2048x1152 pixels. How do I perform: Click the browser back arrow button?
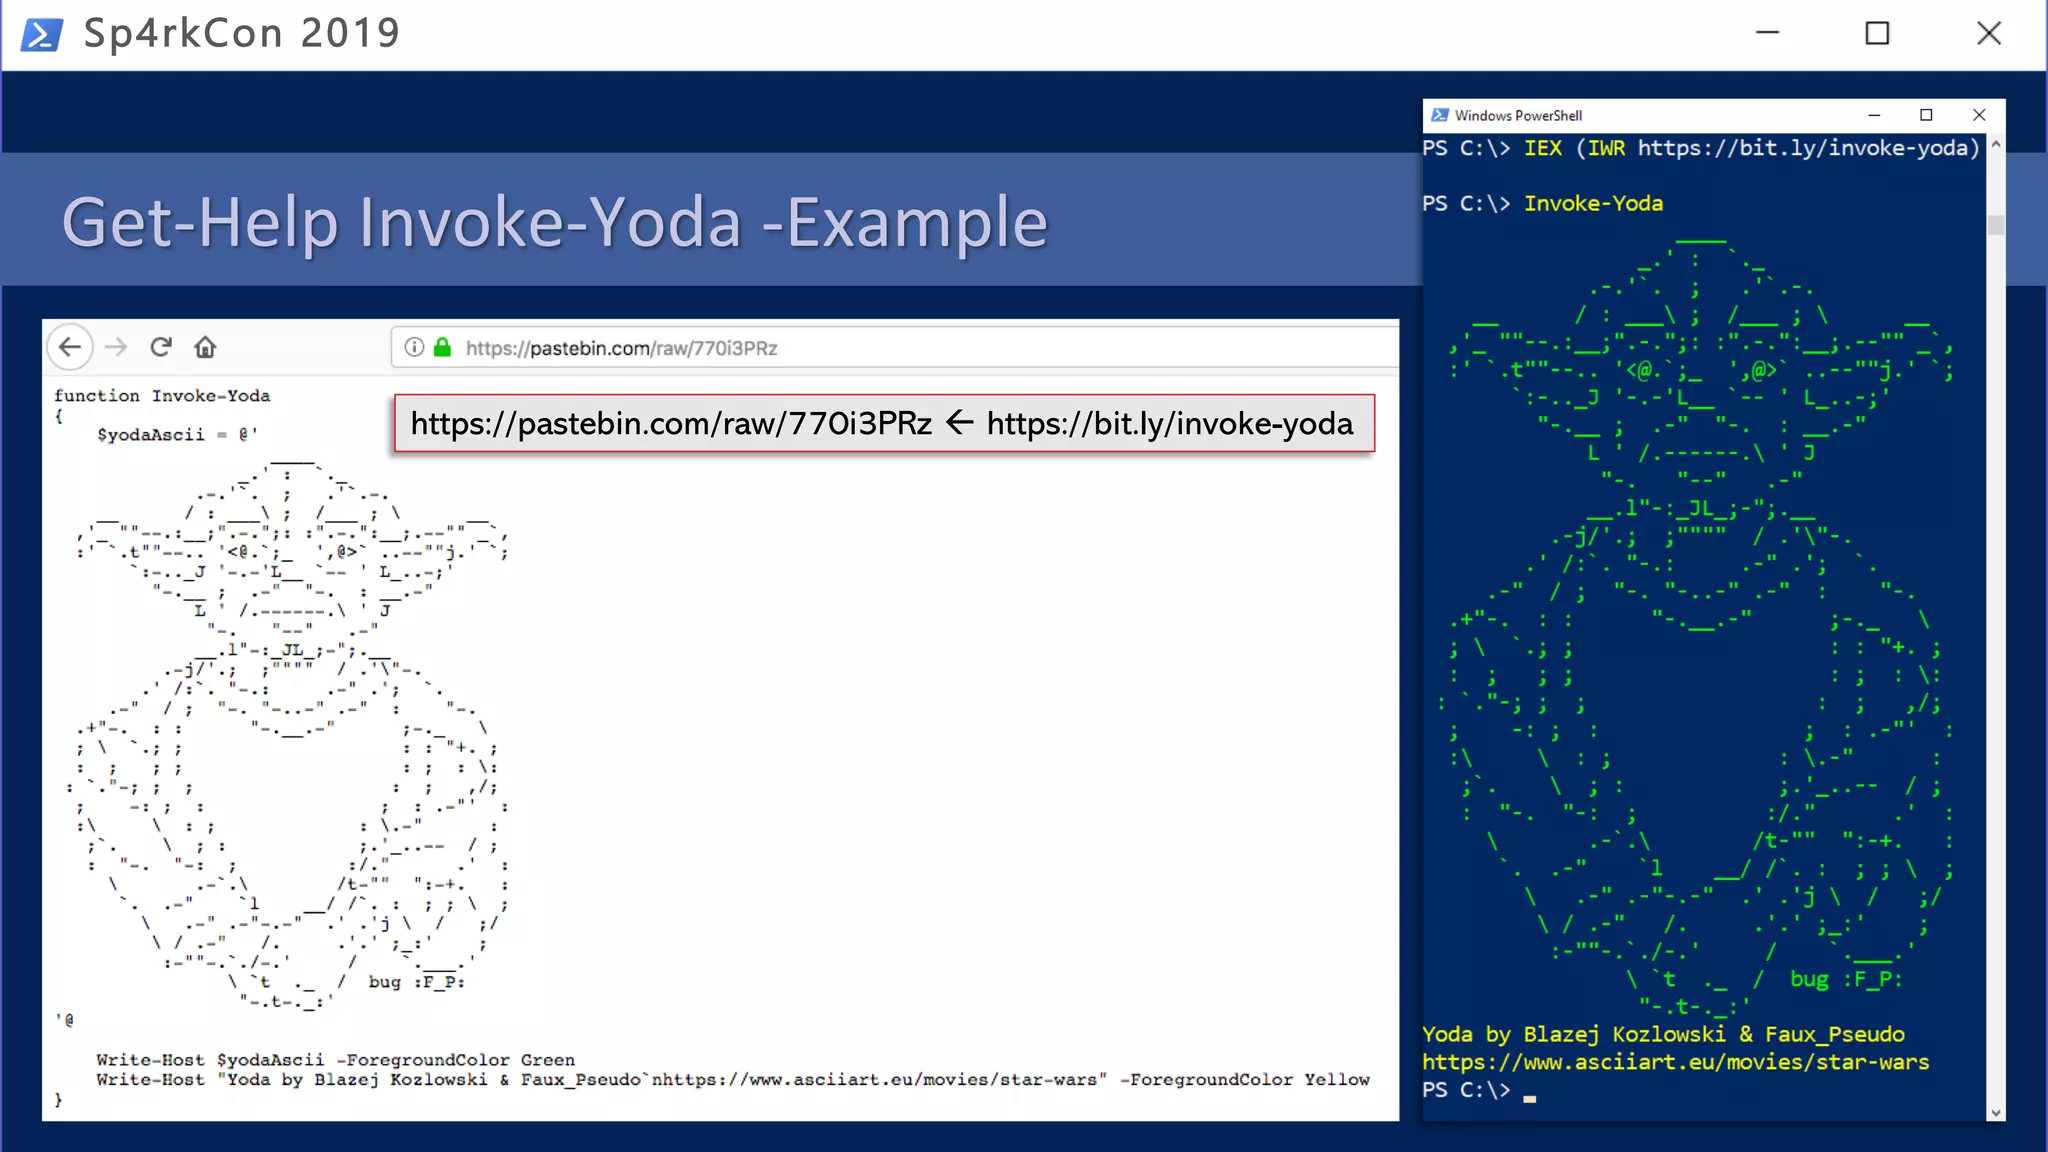click(70, 347)
